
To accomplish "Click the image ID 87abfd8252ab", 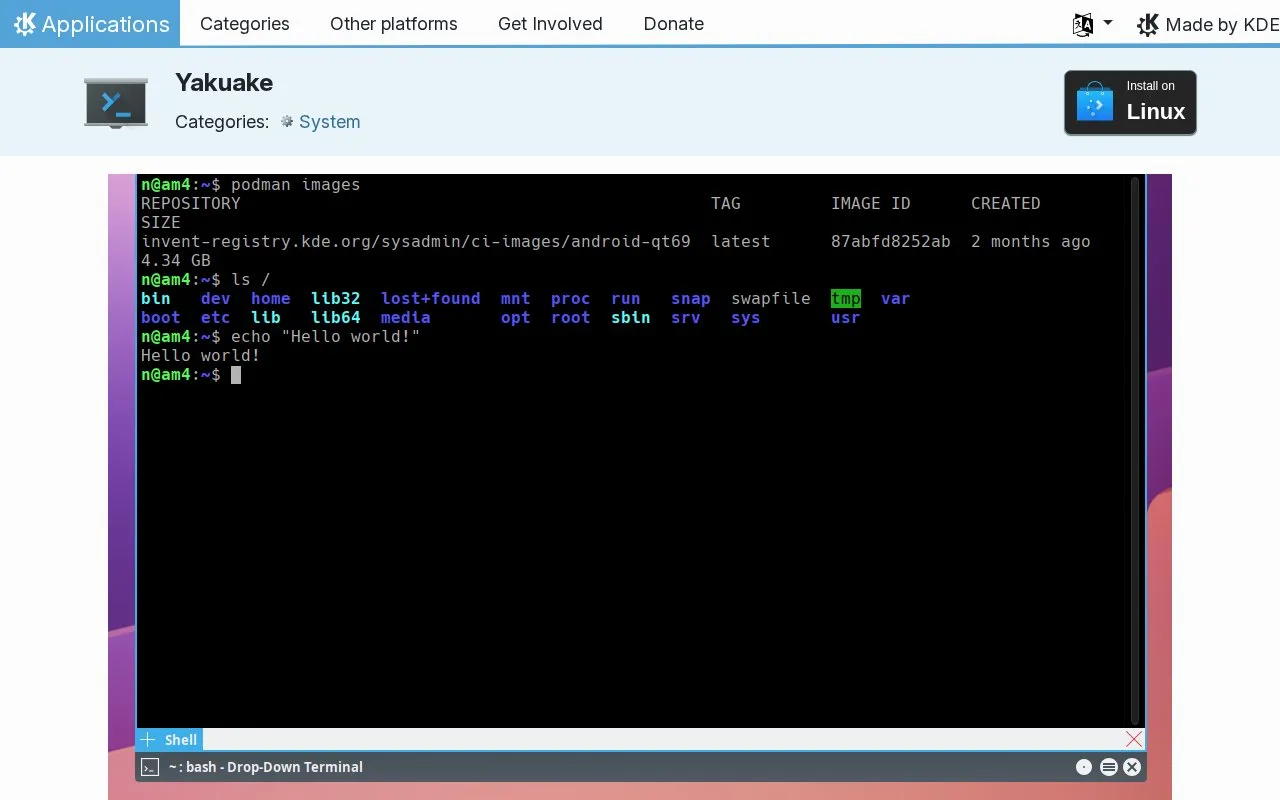I will pyautogui.click(x=891, y=242).
